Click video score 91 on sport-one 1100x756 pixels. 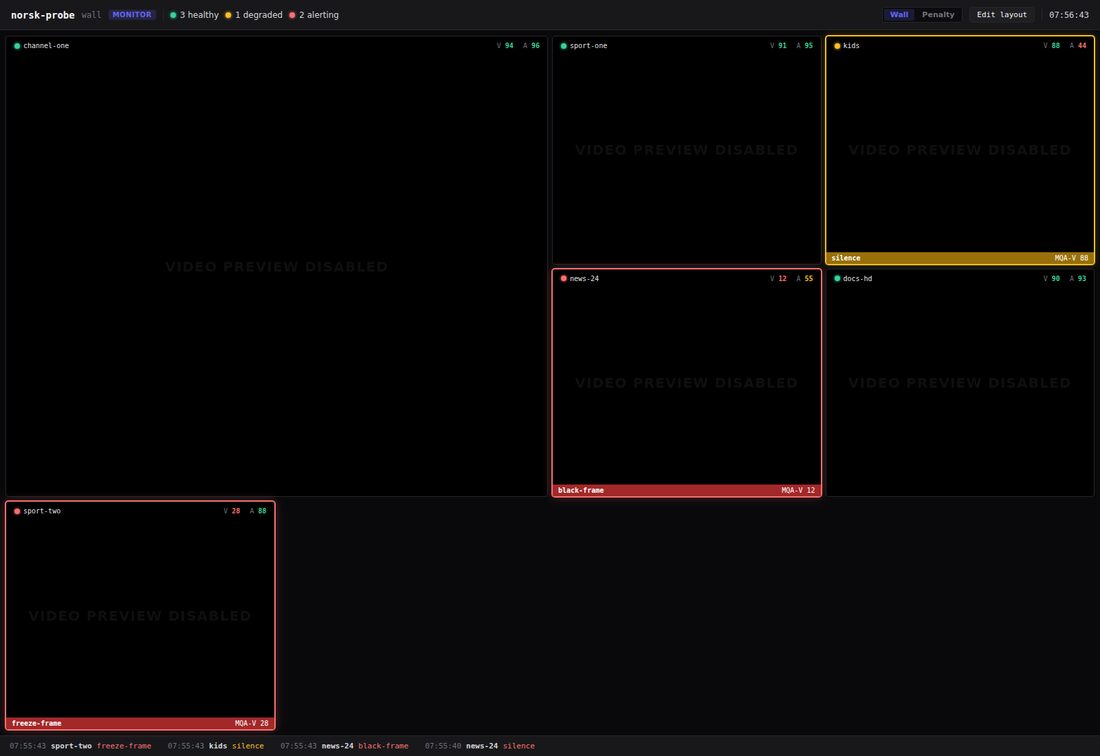click(x=782, y=46)
